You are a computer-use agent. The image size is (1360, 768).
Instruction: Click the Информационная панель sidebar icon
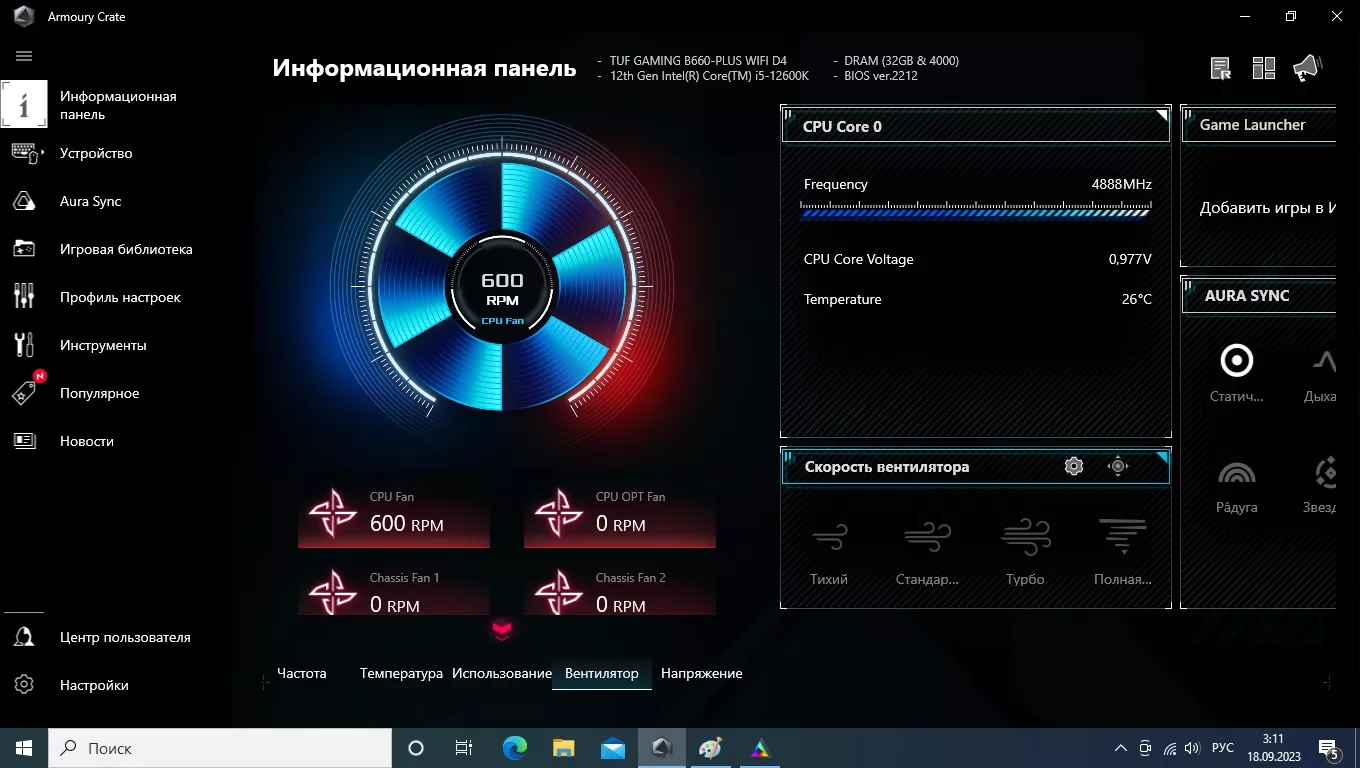pos(24,104)
